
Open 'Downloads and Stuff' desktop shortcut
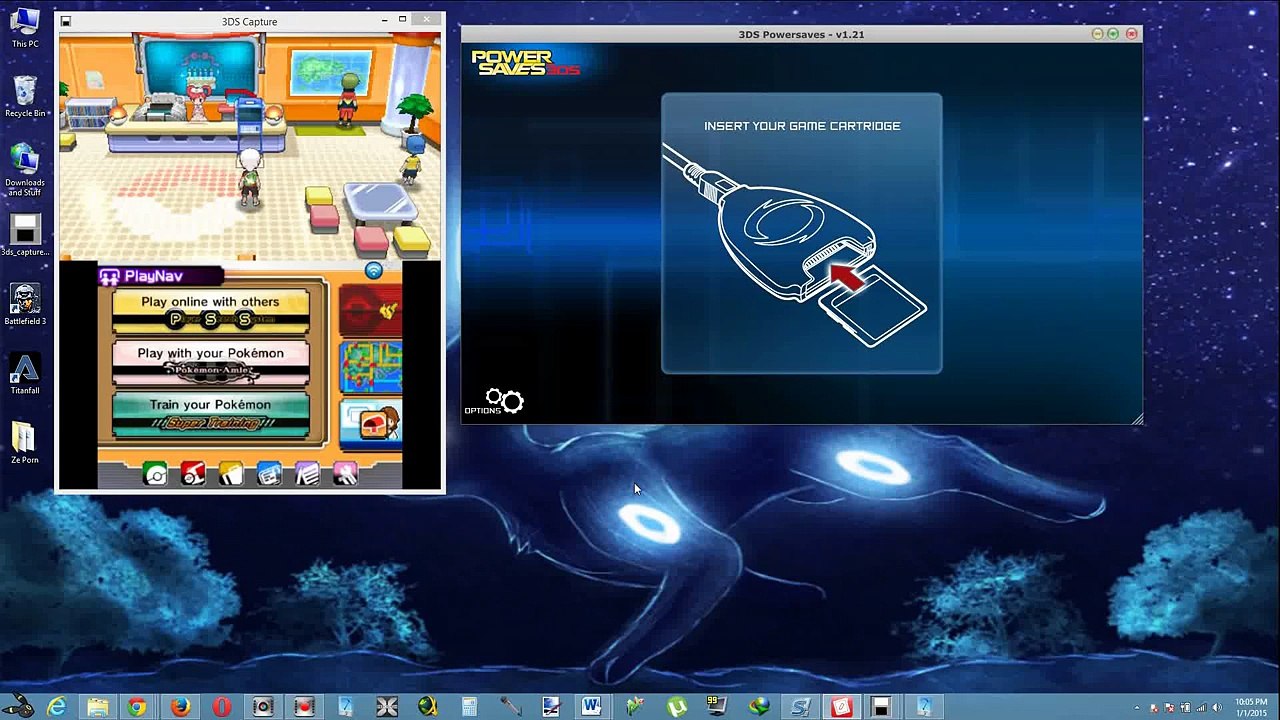click(25, 170)
